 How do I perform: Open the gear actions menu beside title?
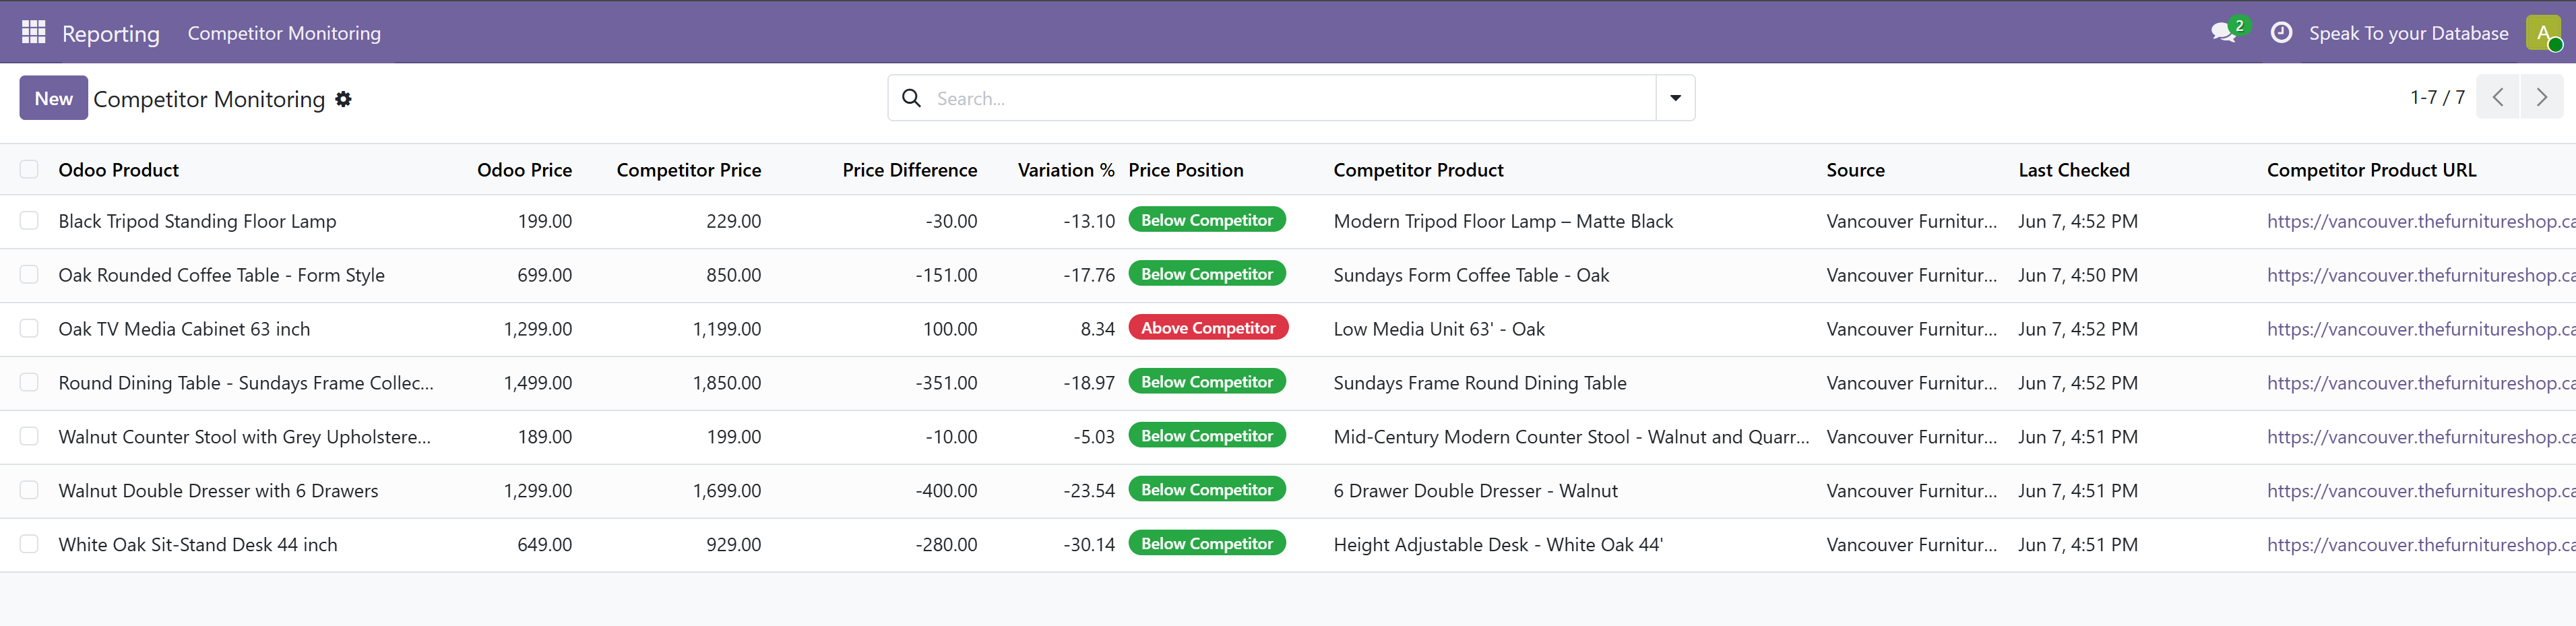pos(343,99)
